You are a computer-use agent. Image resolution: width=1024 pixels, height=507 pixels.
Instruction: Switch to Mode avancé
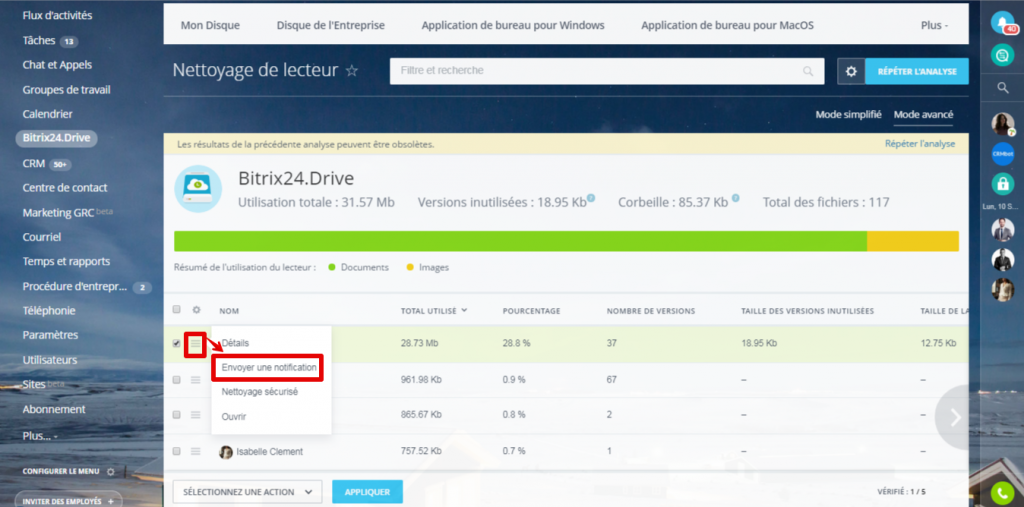[923, 114]
